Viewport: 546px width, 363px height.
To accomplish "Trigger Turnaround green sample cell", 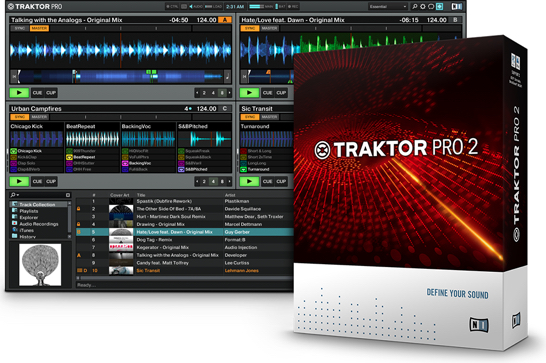I will [243, 169].
